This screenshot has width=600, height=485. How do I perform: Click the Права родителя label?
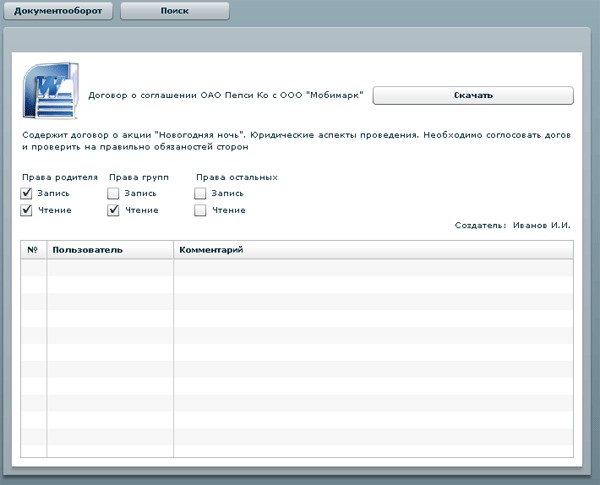(60, 177)
